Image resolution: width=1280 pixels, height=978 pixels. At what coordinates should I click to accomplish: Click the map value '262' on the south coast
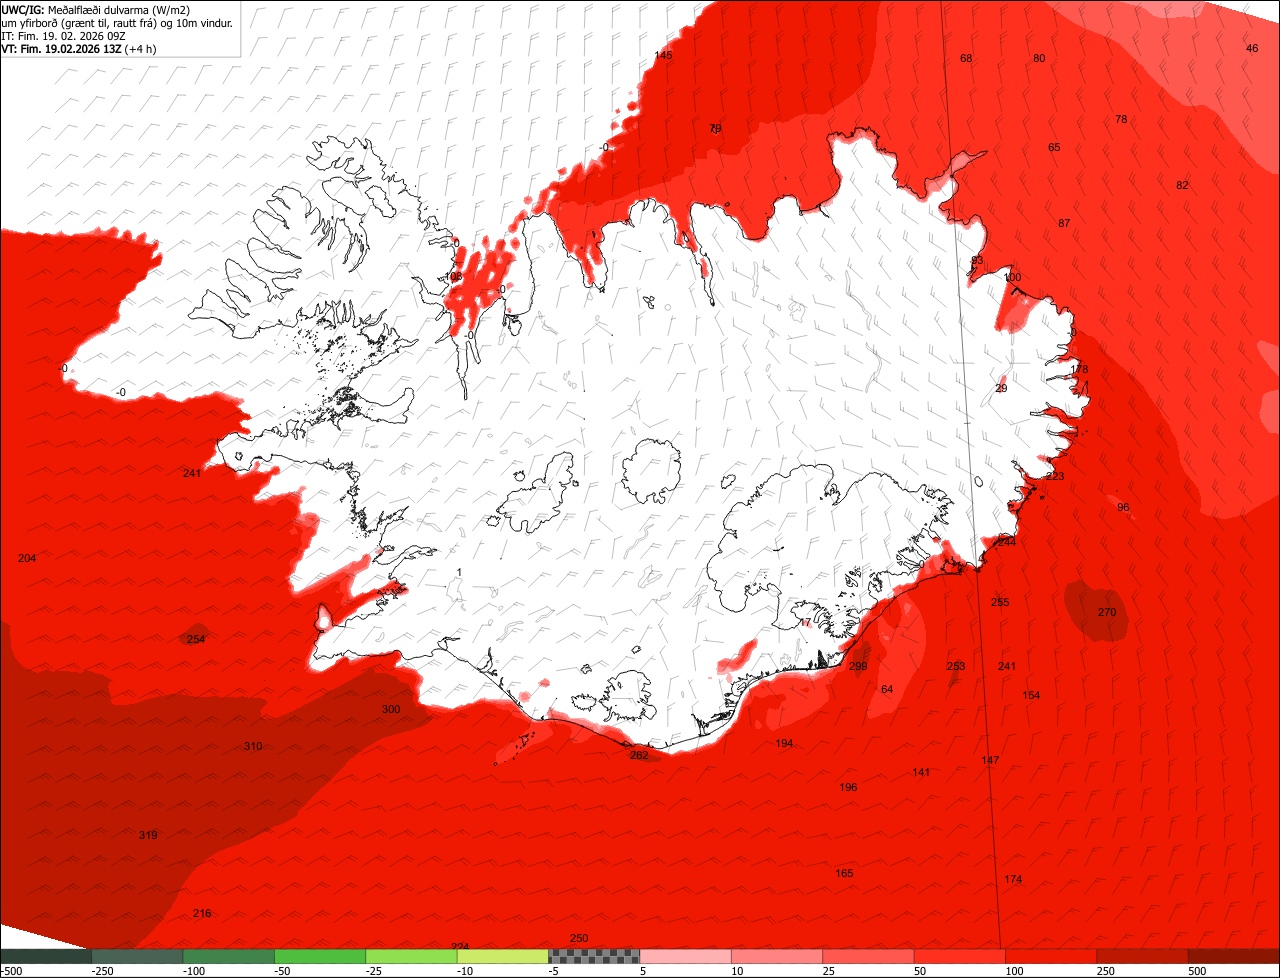point(639,755)
